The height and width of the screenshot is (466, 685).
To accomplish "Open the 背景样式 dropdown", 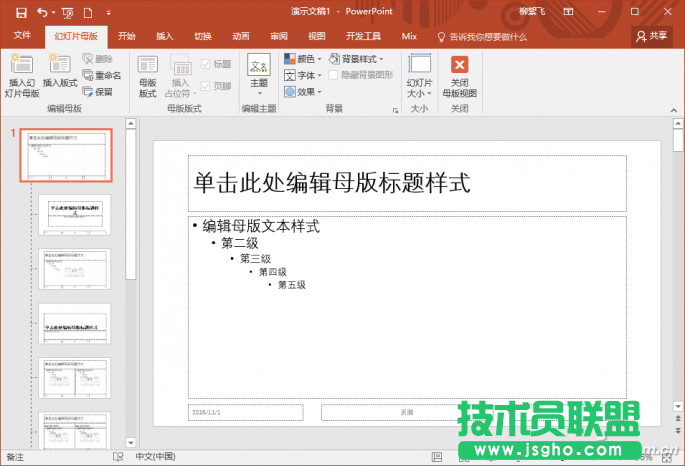I will [x=356, y=59].
